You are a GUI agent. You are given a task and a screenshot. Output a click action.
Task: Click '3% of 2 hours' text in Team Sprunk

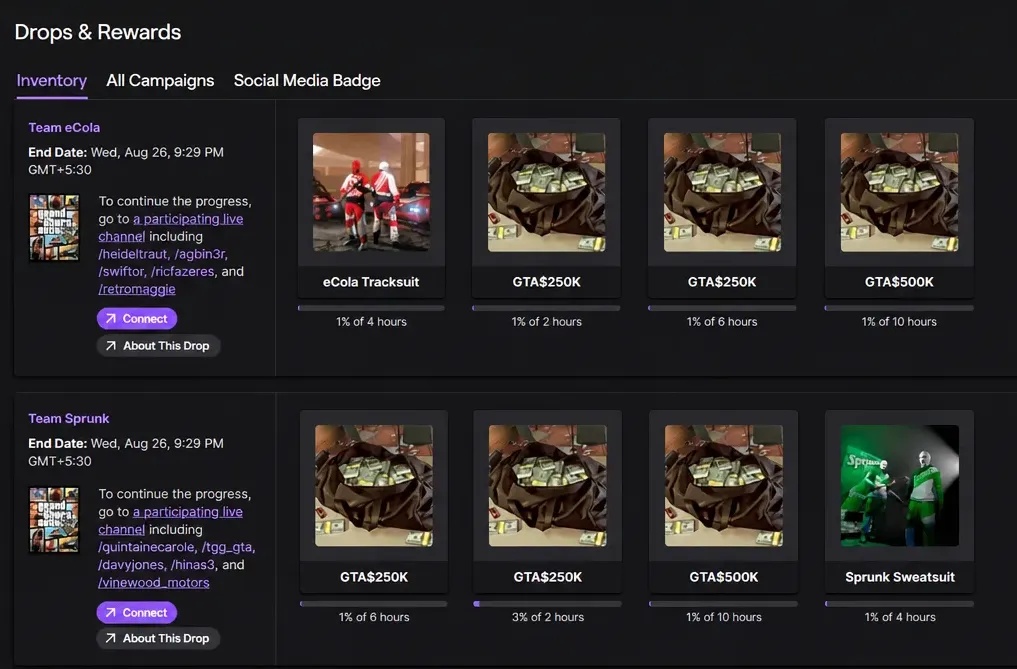(547, 617)
